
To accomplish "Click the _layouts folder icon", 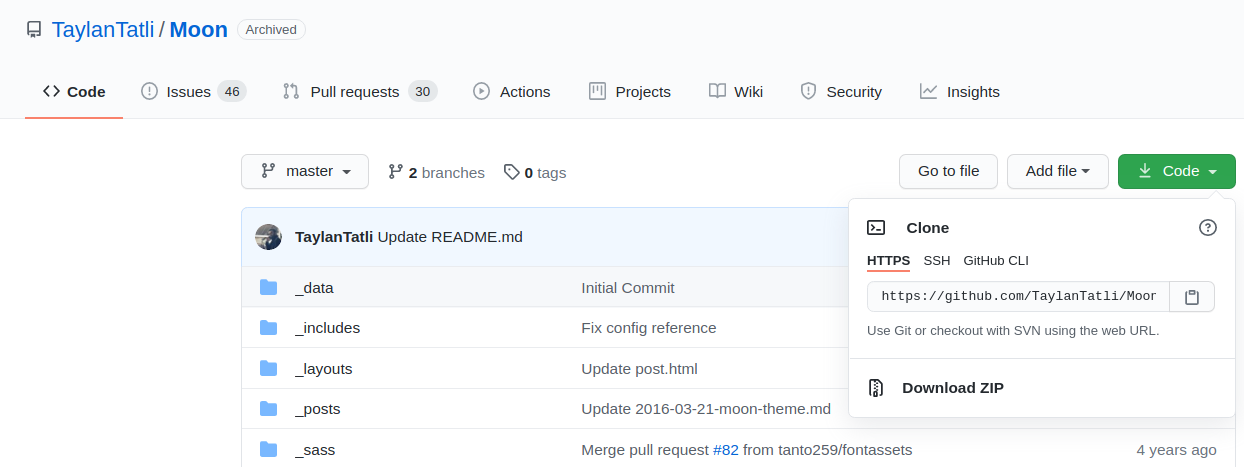I will pyautogui.click(x=268, y=369).
